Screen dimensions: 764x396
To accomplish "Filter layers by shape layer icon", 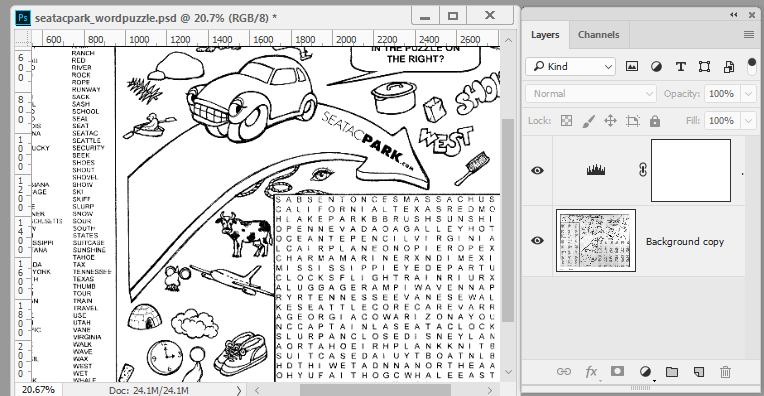I will pos(704,67).
